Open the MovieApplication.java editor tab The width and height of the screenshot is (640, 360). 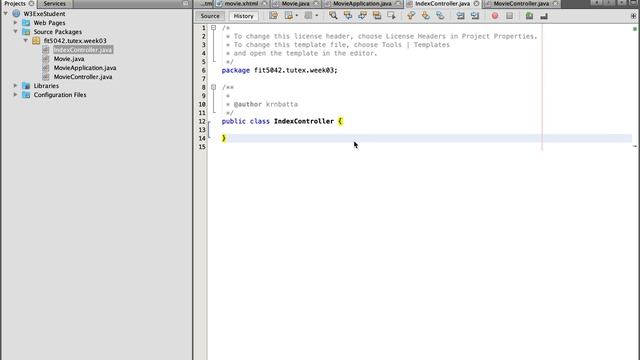pos(362,3)
